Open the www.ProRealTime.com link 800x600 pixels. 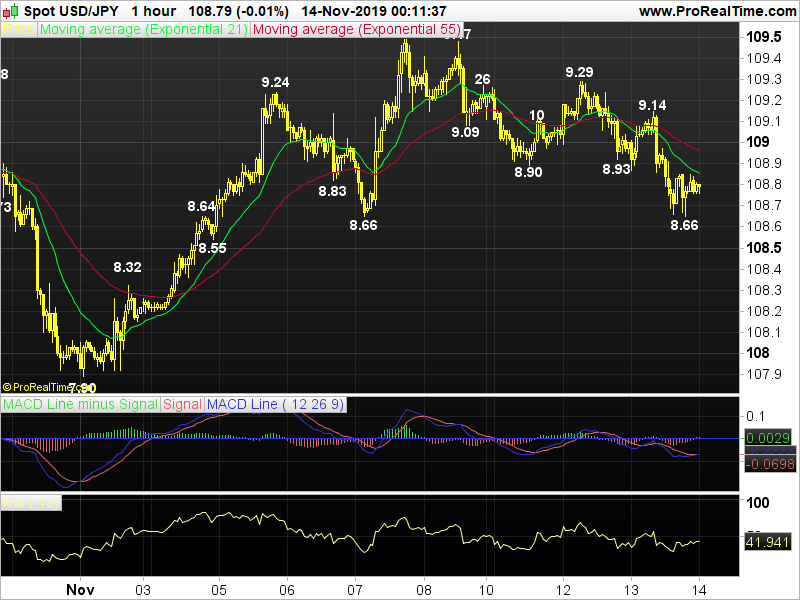pos(716,10)
